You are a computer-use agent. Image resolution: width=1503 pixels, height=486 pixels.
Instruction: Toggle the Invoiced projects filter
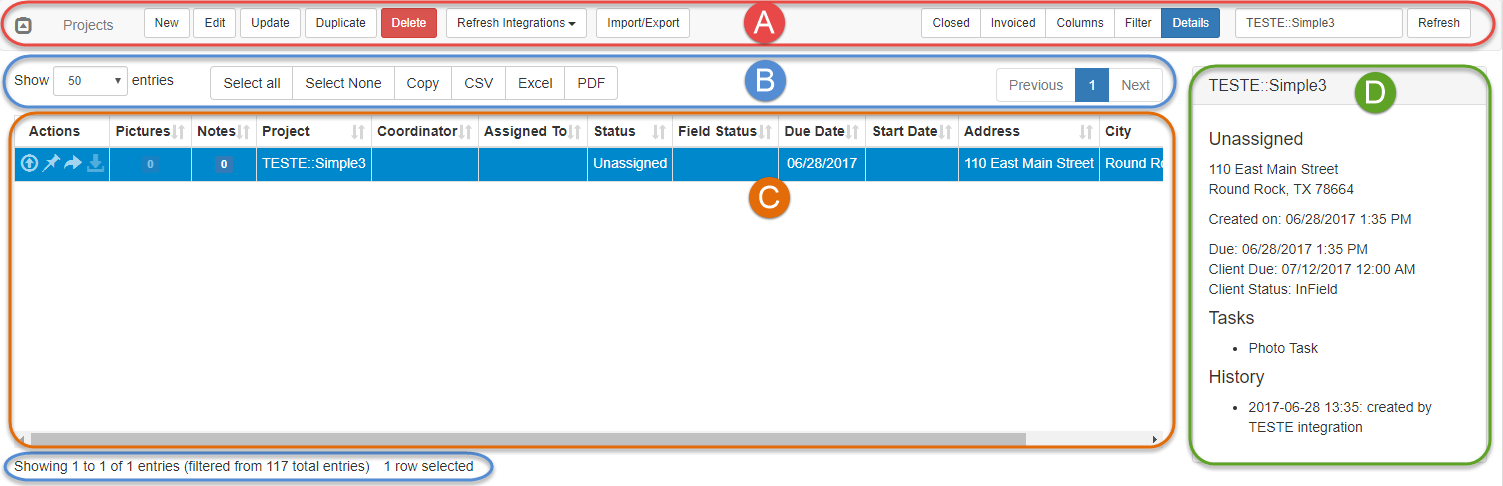click(1013, 23)
